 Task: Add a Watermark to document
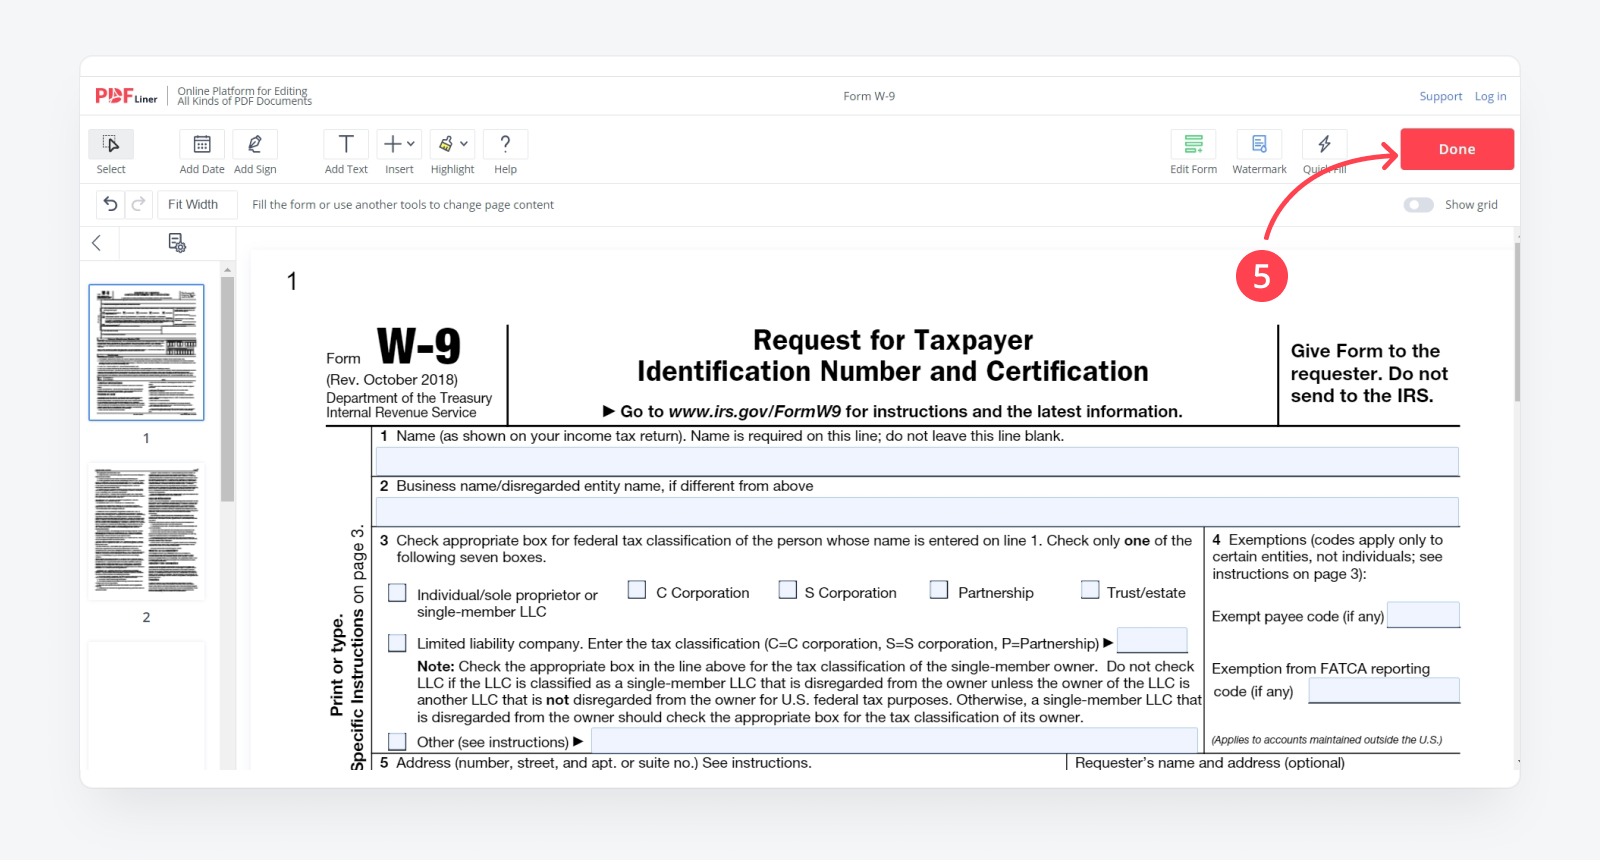(1259, 144)
